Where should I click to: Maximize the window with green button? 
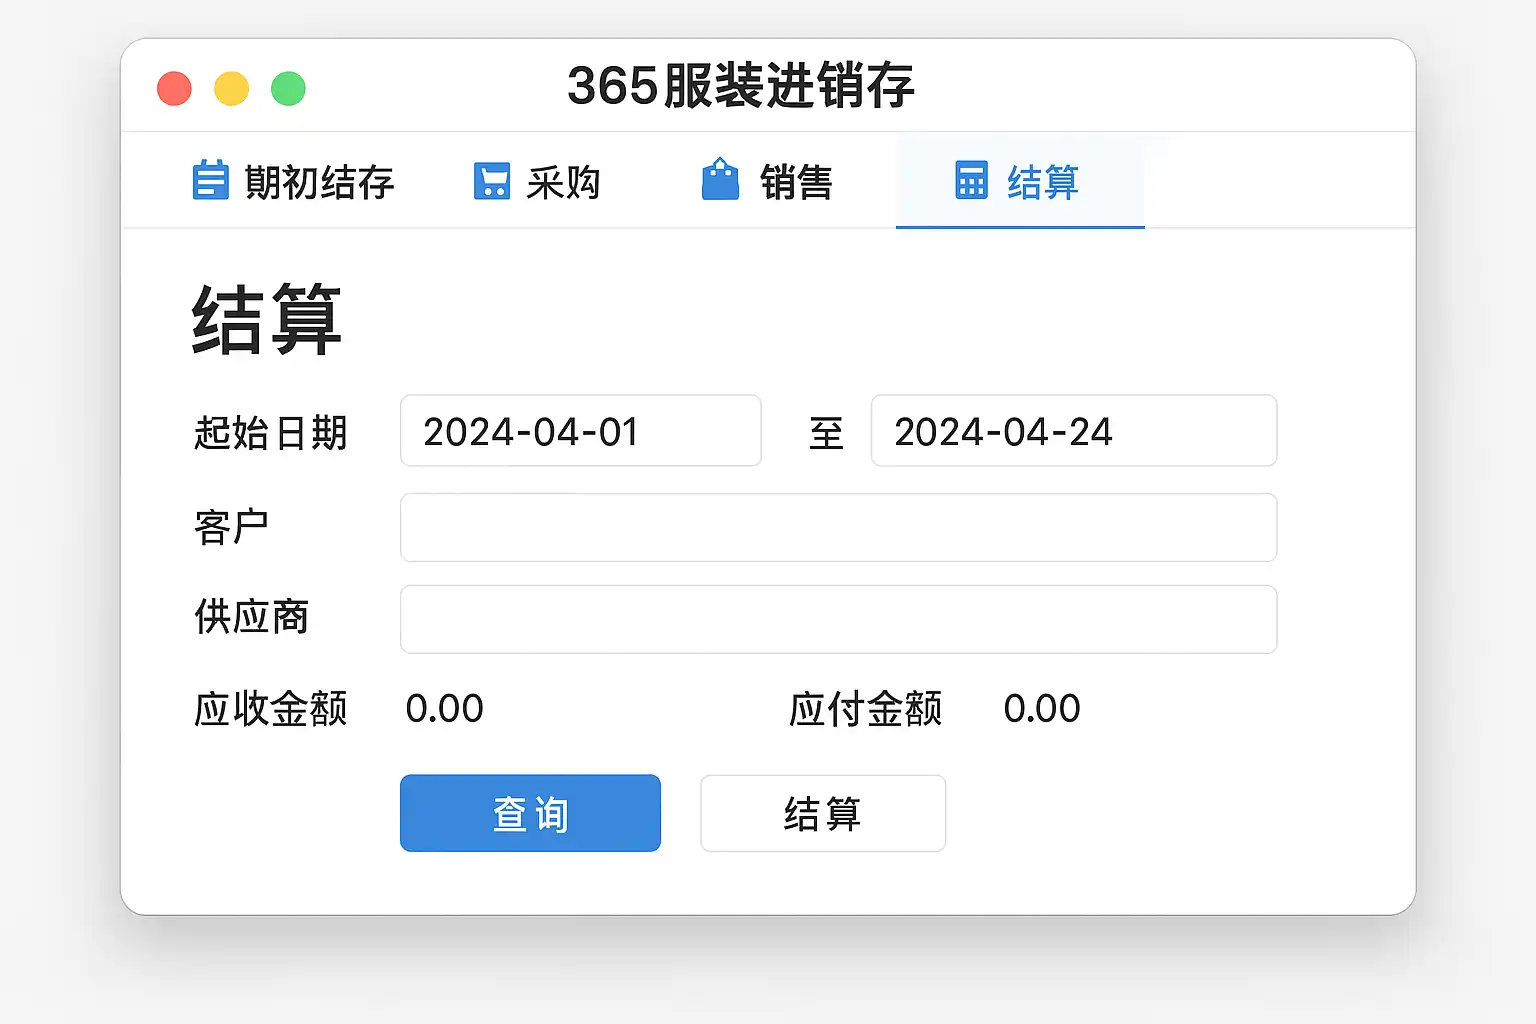click(x=288, y=88)
